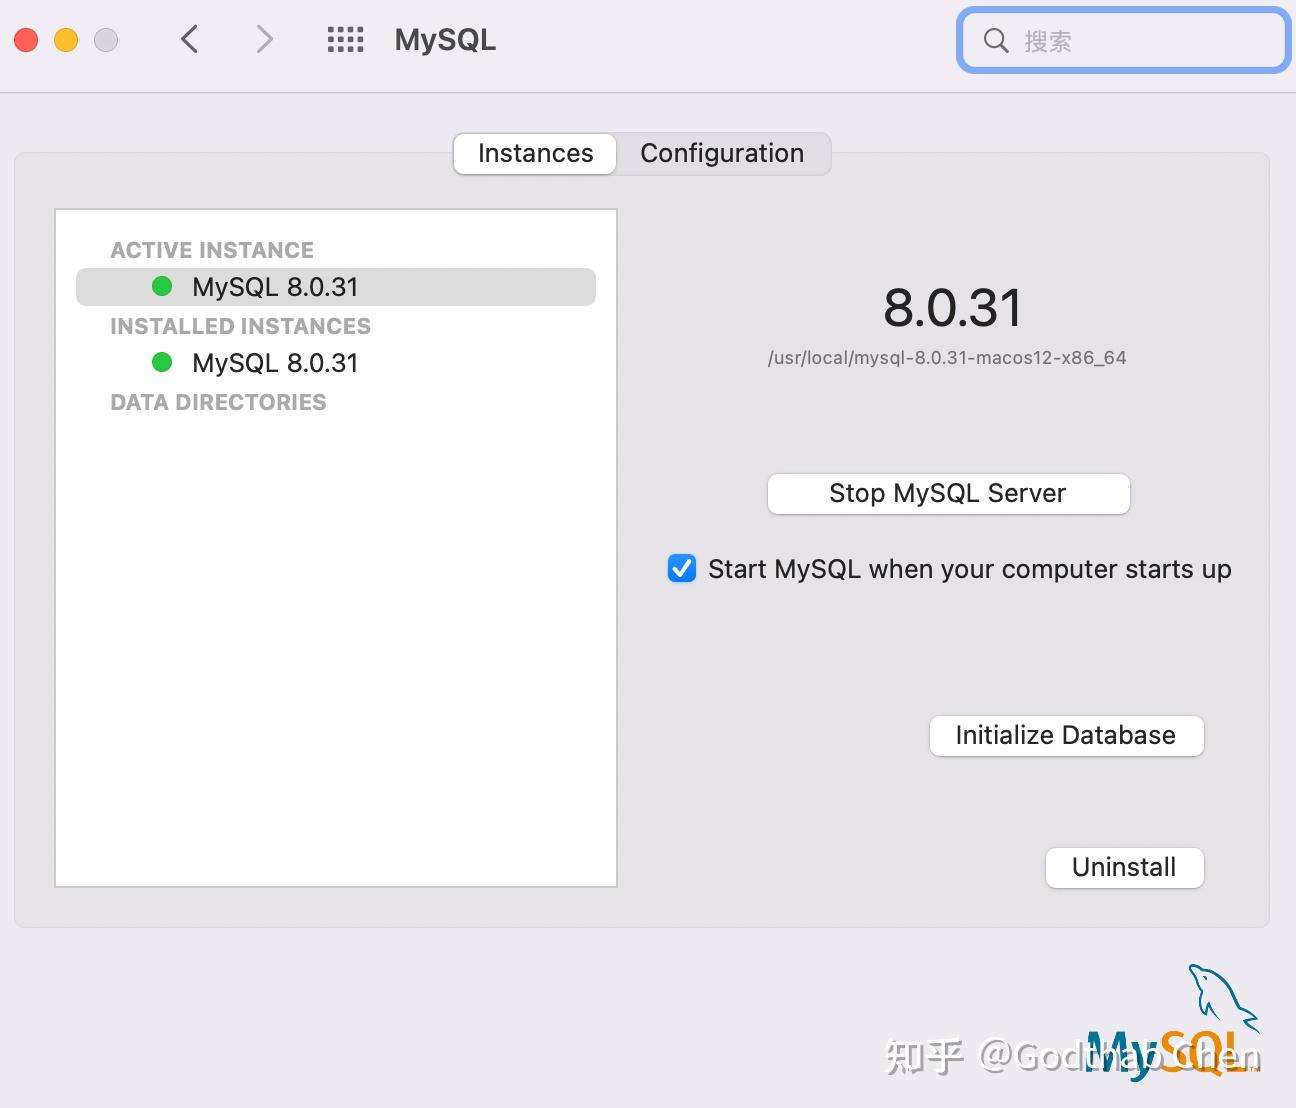
Task: Click the yellow minimize button
Action: click(x=64, y=39)
